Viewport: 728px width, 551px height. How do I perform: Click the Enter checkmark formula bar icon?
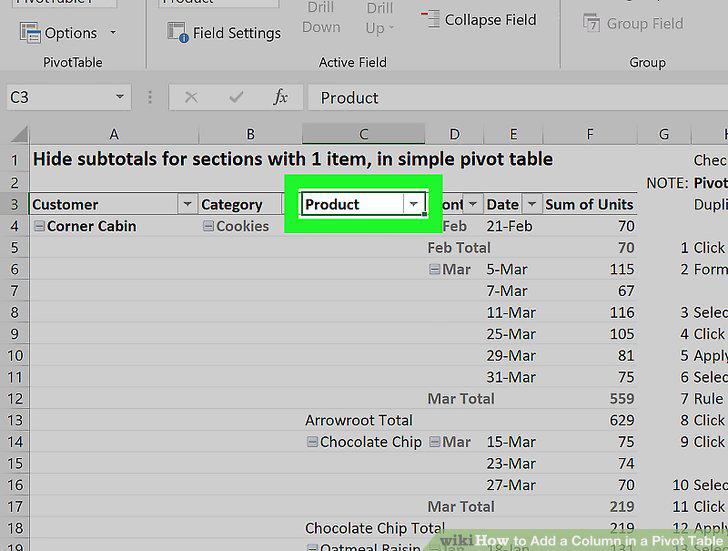(x=236, y=97)
